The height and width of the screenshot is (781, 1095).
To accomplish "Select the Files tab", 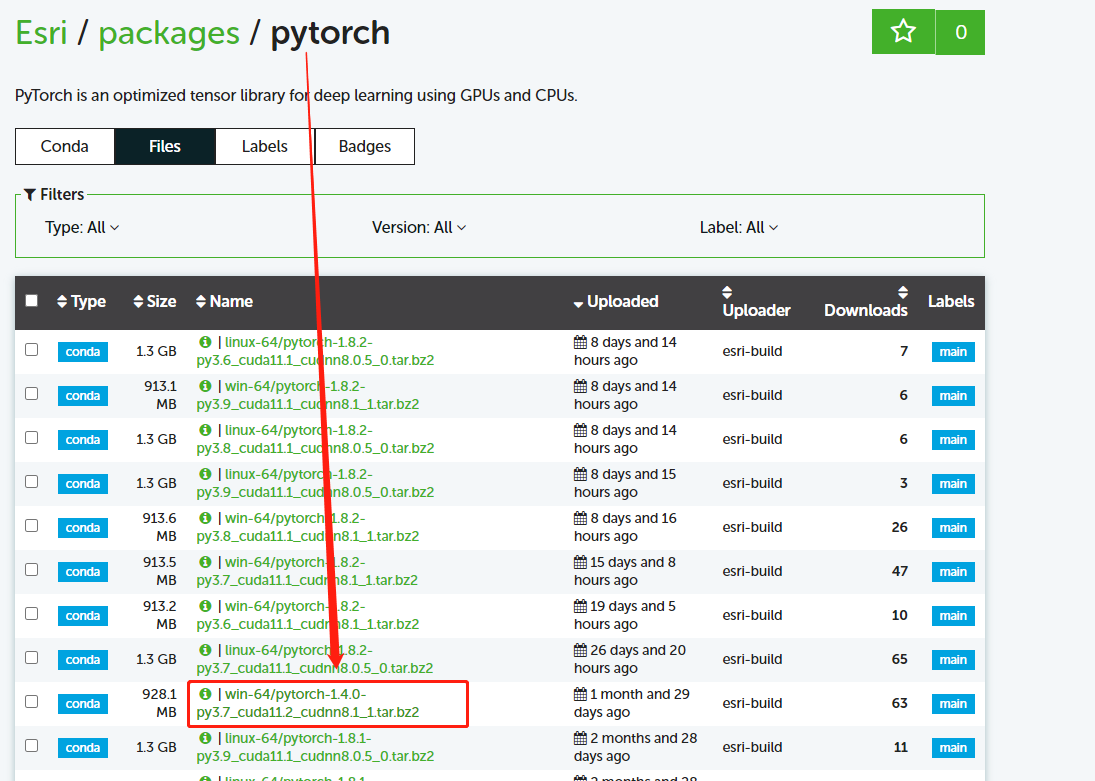I will click(165, 147).
